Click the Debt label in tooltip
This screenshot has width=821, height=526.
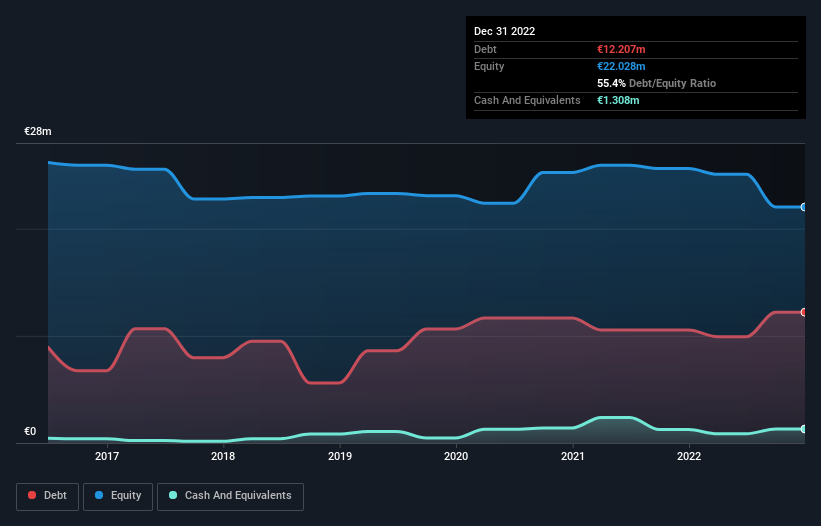[485, 49]
